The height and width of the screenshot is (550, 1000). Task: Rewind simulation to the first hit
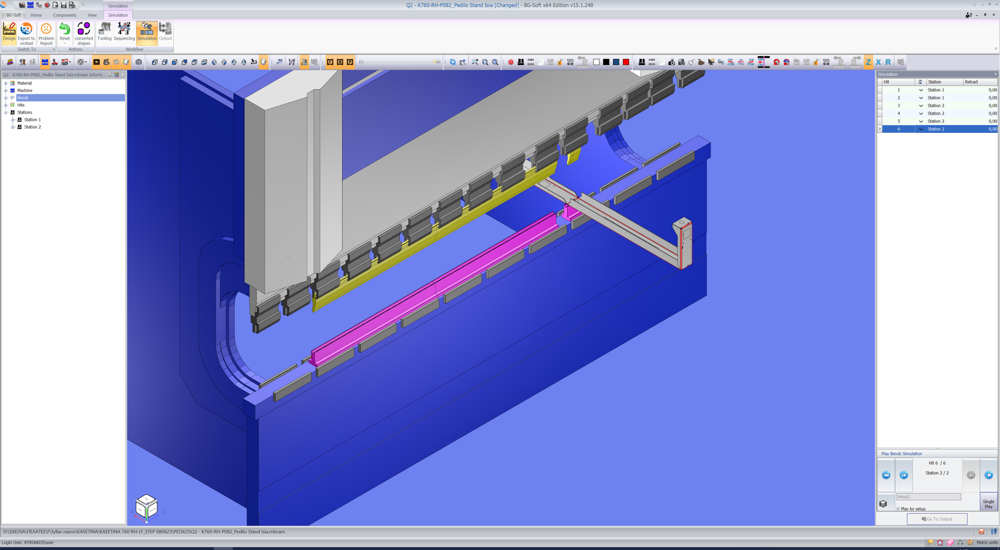click(886, 475)
